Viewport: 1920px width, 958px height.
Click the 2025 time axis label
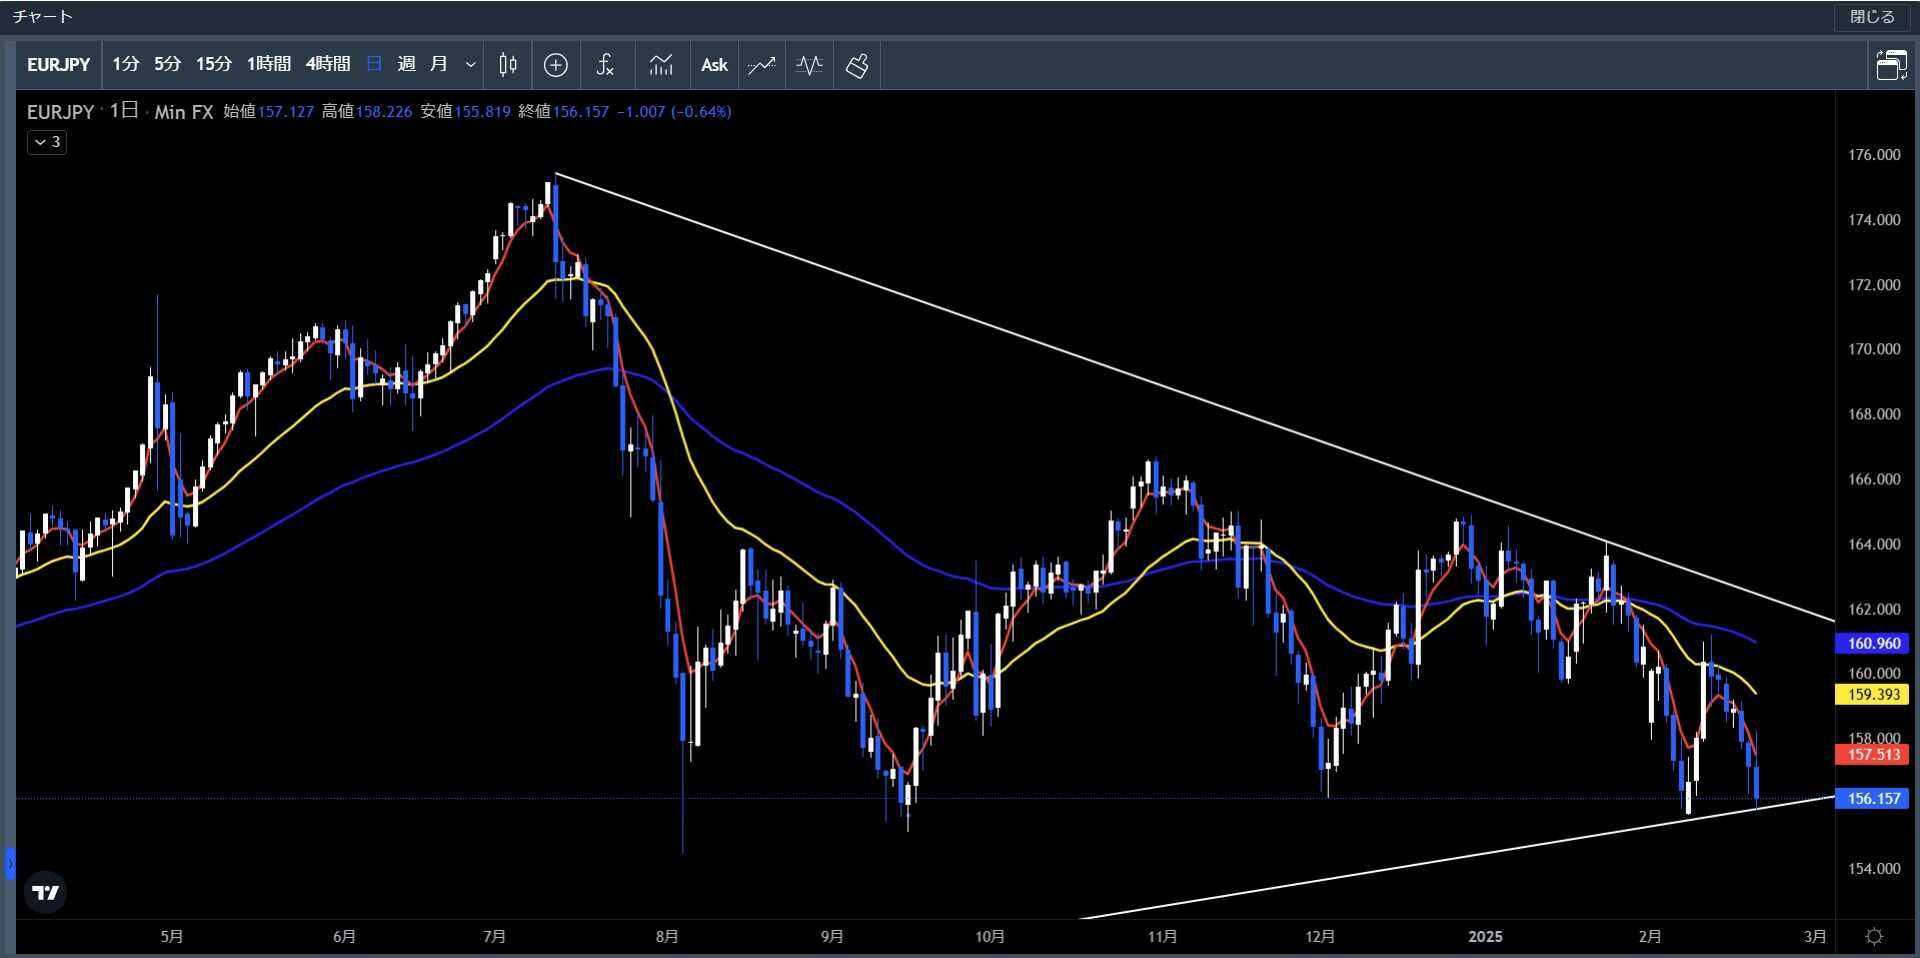[1485, 936]
